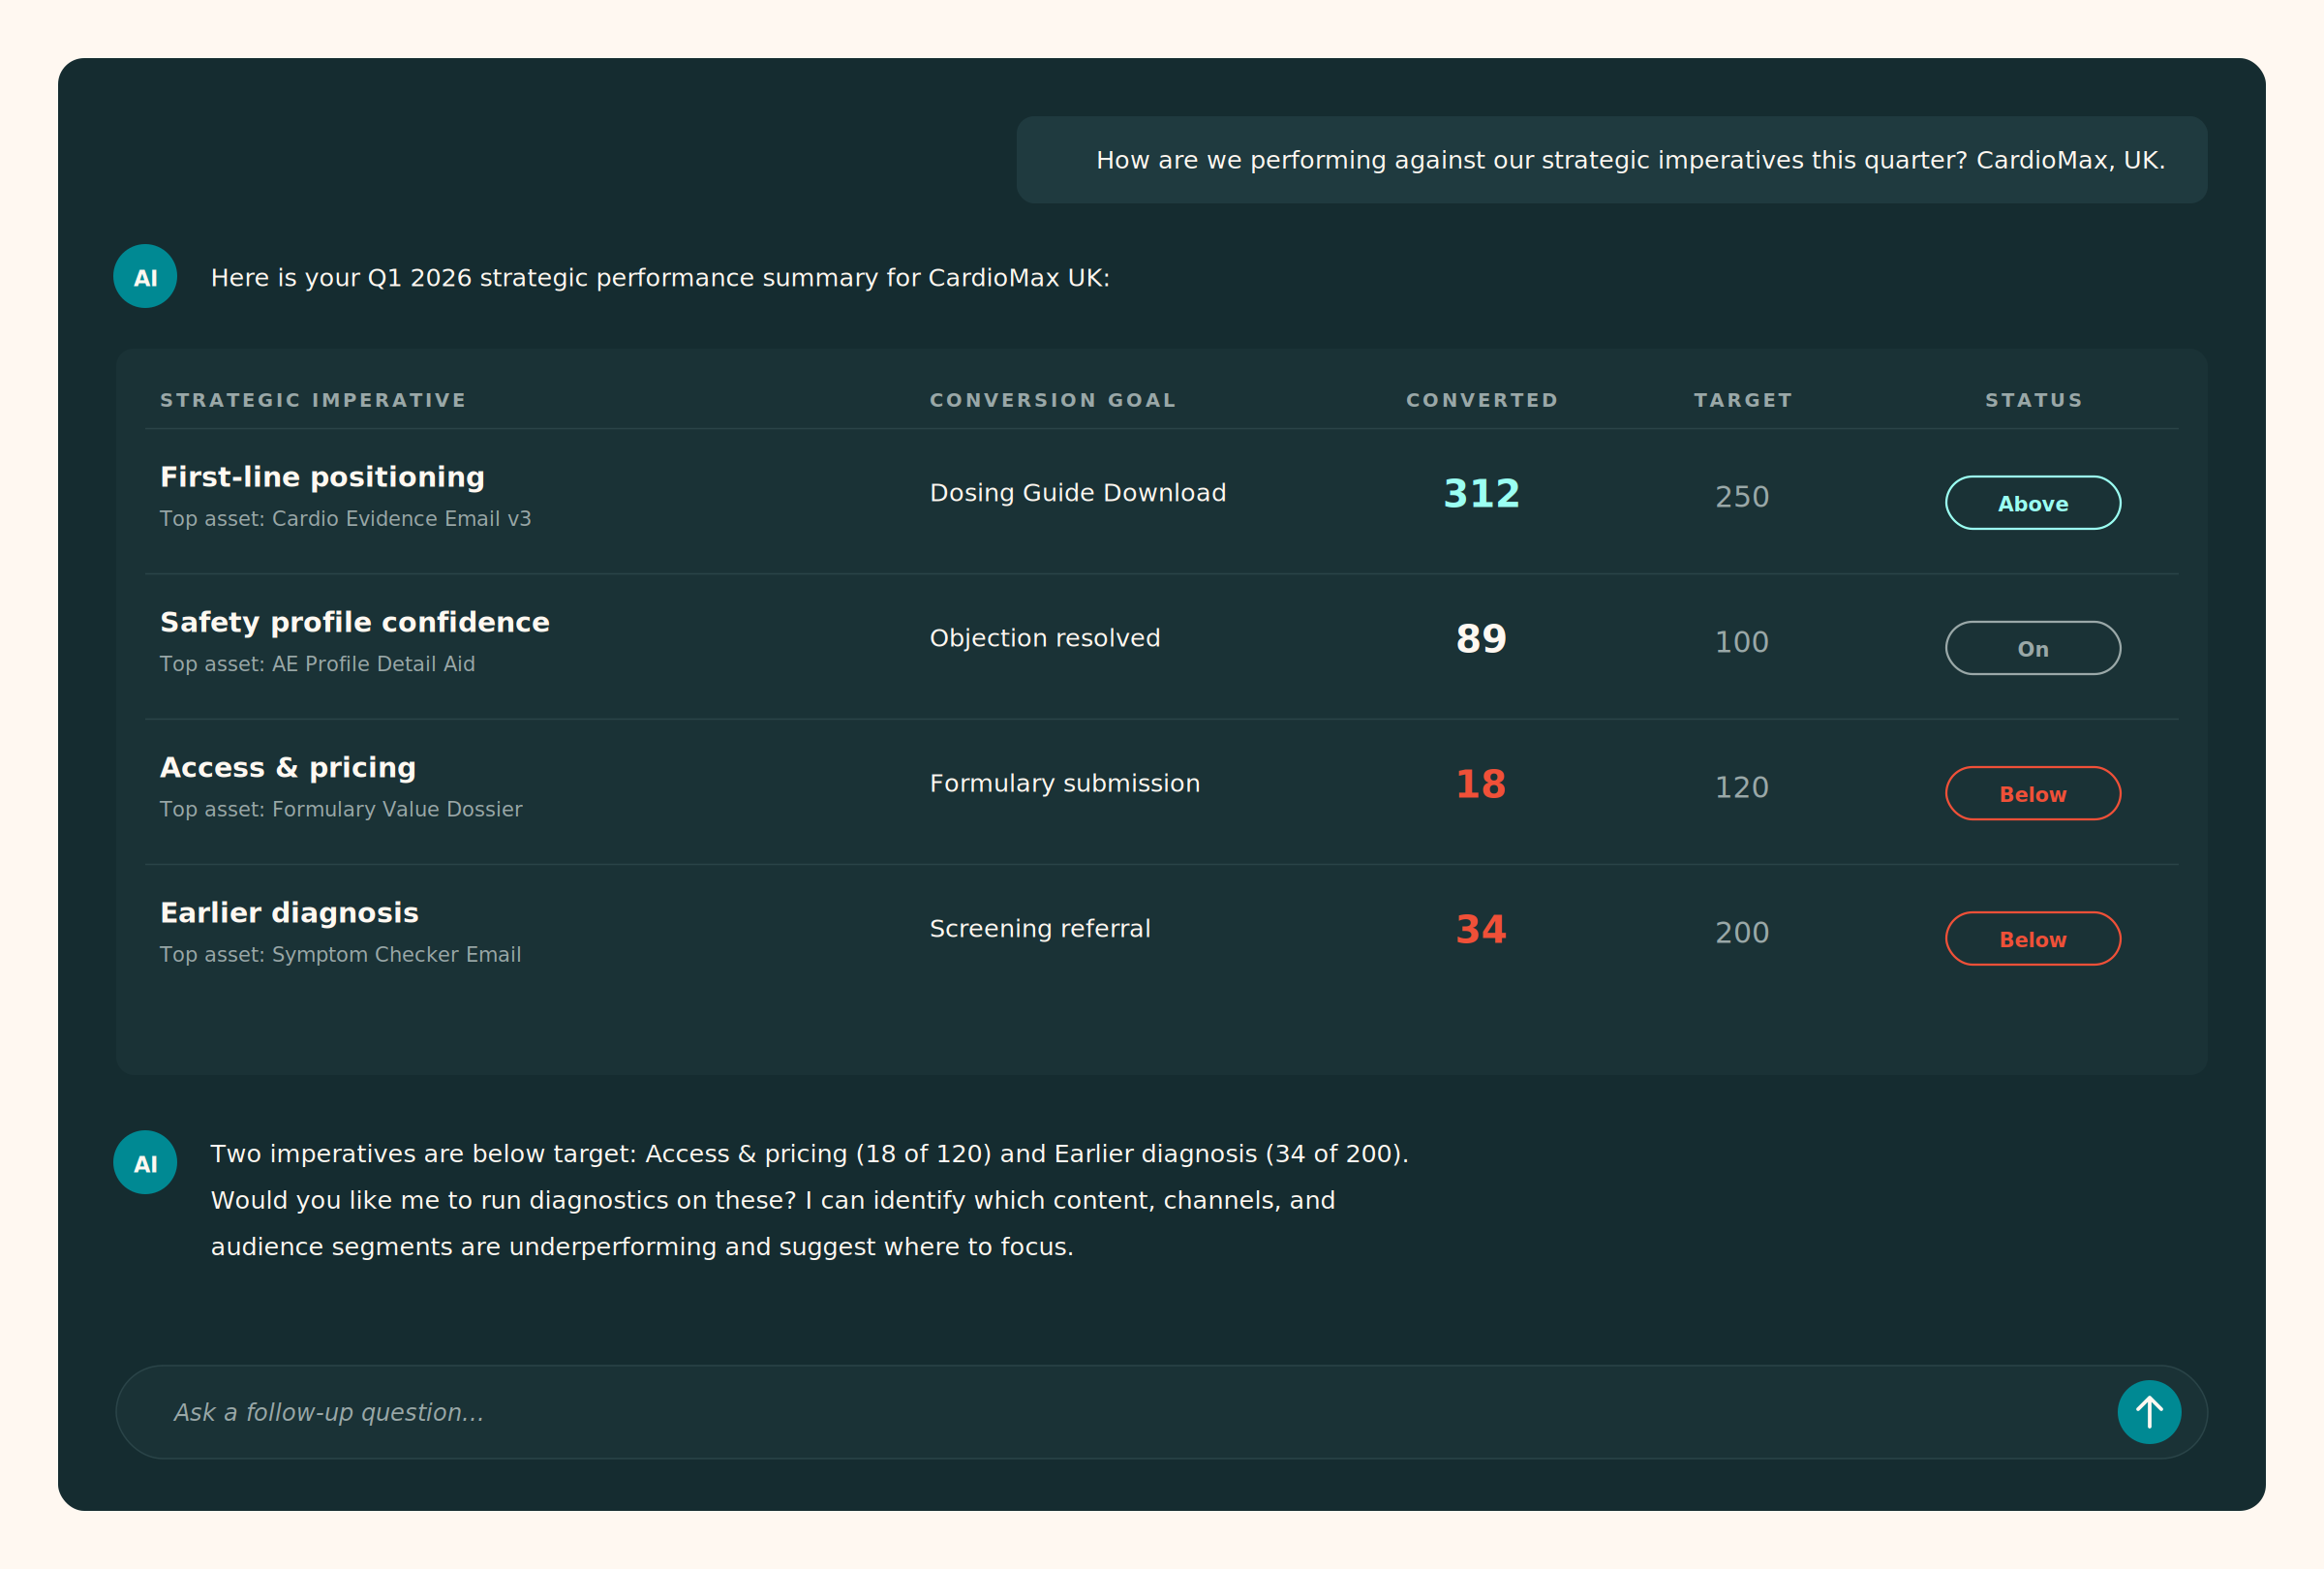Click Top asset: AE Profile Detail Aid
This screenshot has height=1569, width=2324.
point(317,664)
